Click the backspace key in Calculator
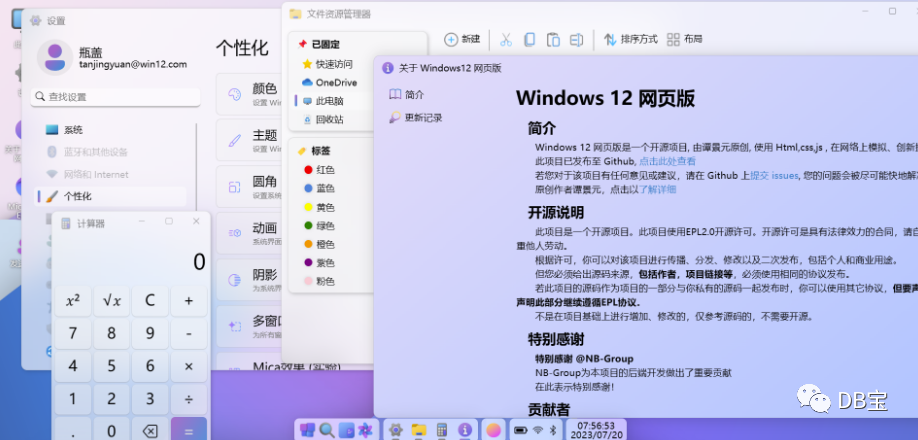This screenshot has height=440, width=918. tap(150, 430)
